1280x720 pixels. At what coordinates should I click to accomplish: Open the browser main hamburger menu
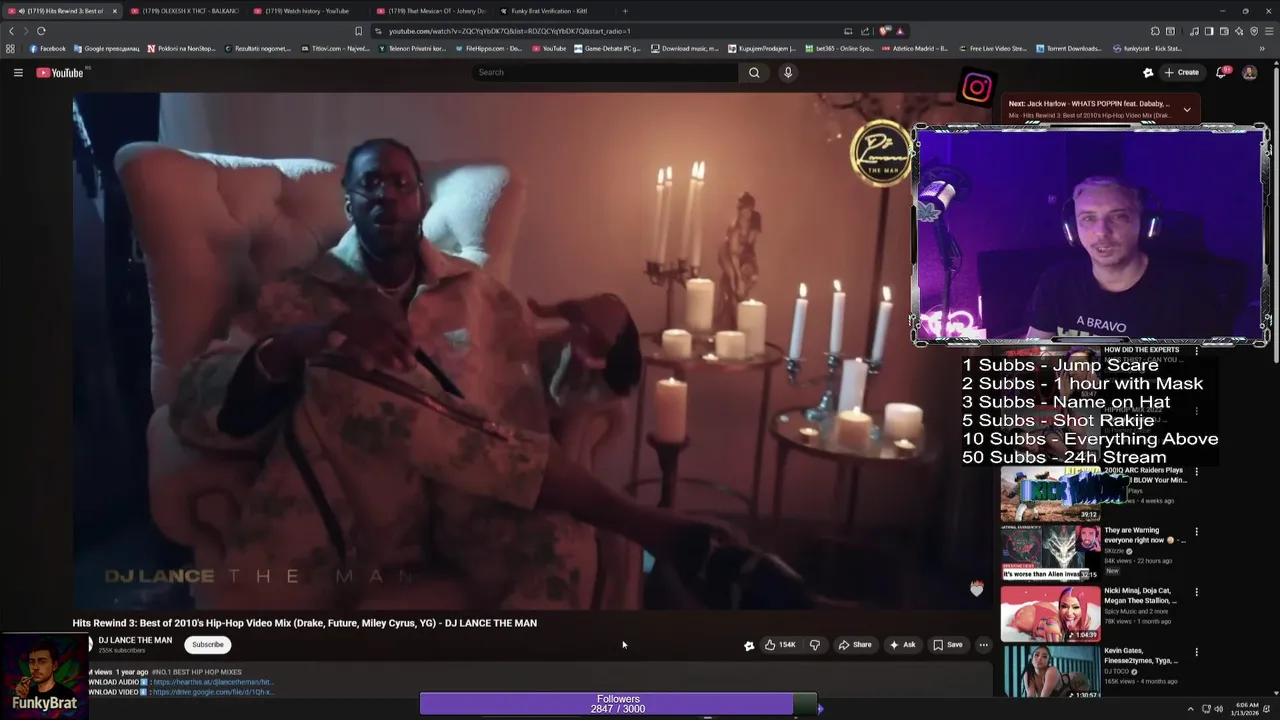click(x=1269, y=31)
